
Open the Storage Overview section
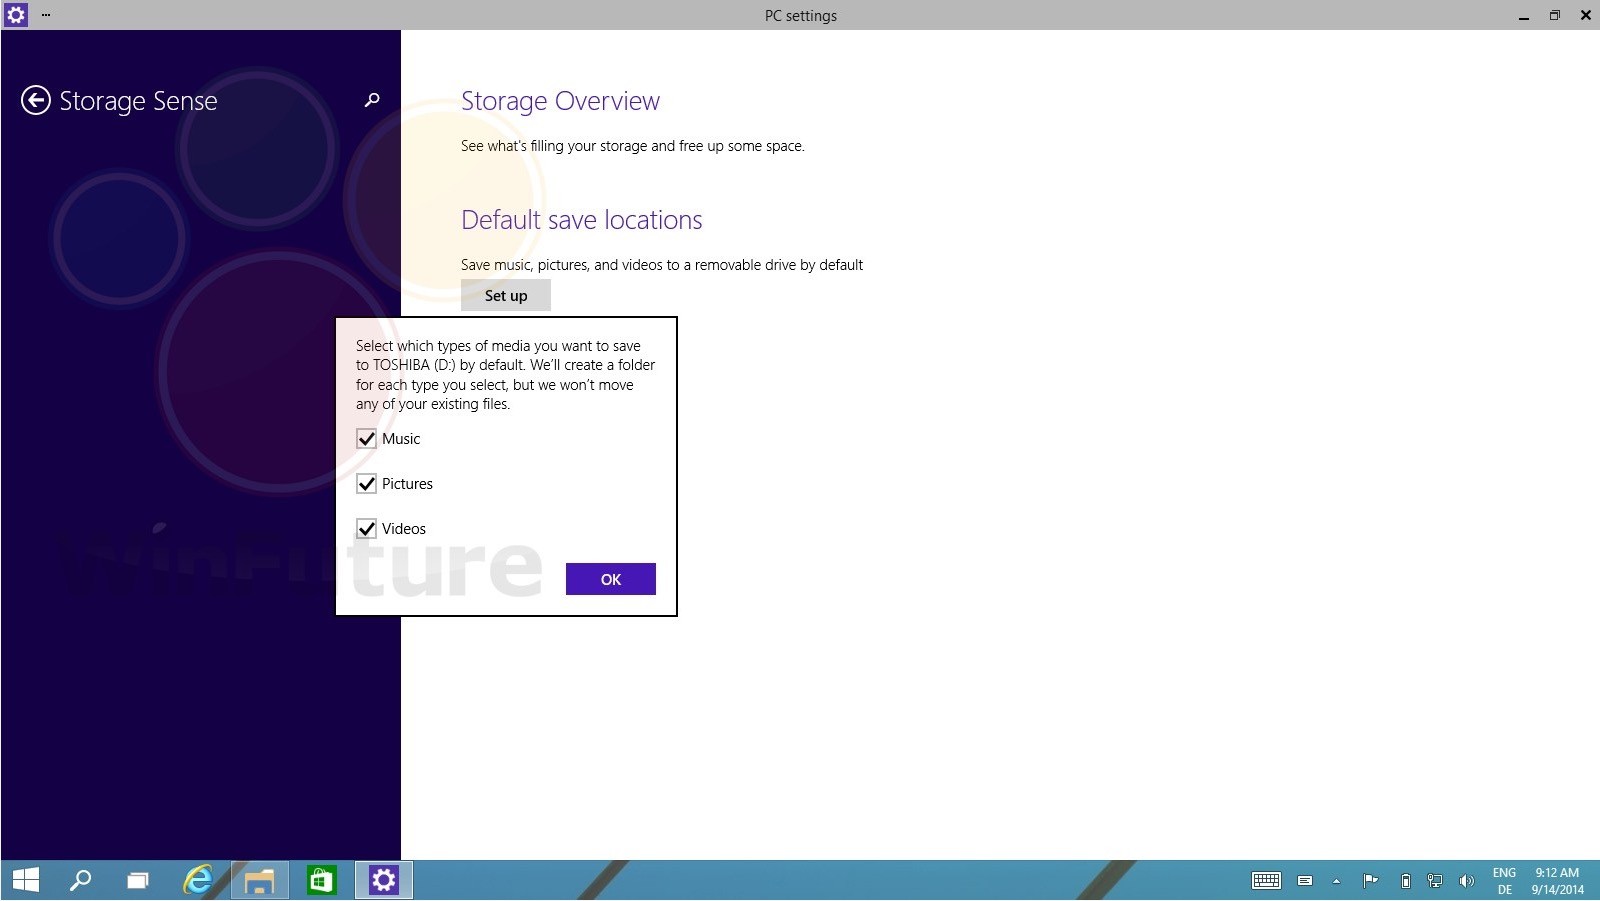click(560, 101)
